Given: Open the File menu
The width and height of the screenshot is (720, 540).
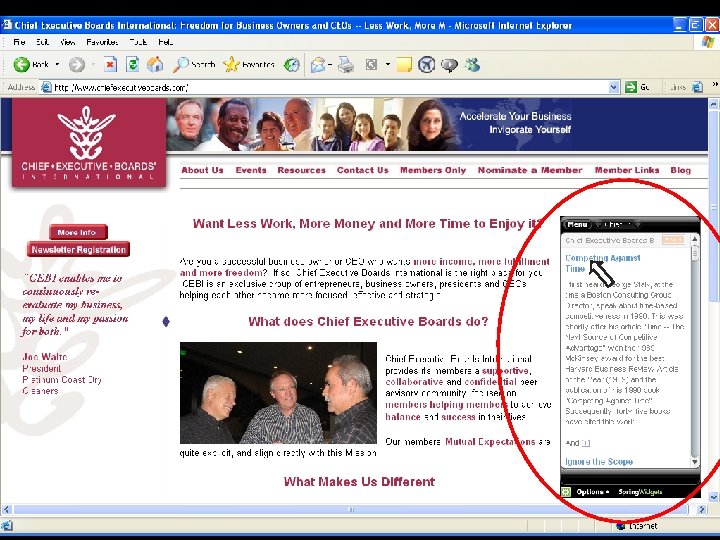Looking at the screenshot, I should [x=19, y=42].
